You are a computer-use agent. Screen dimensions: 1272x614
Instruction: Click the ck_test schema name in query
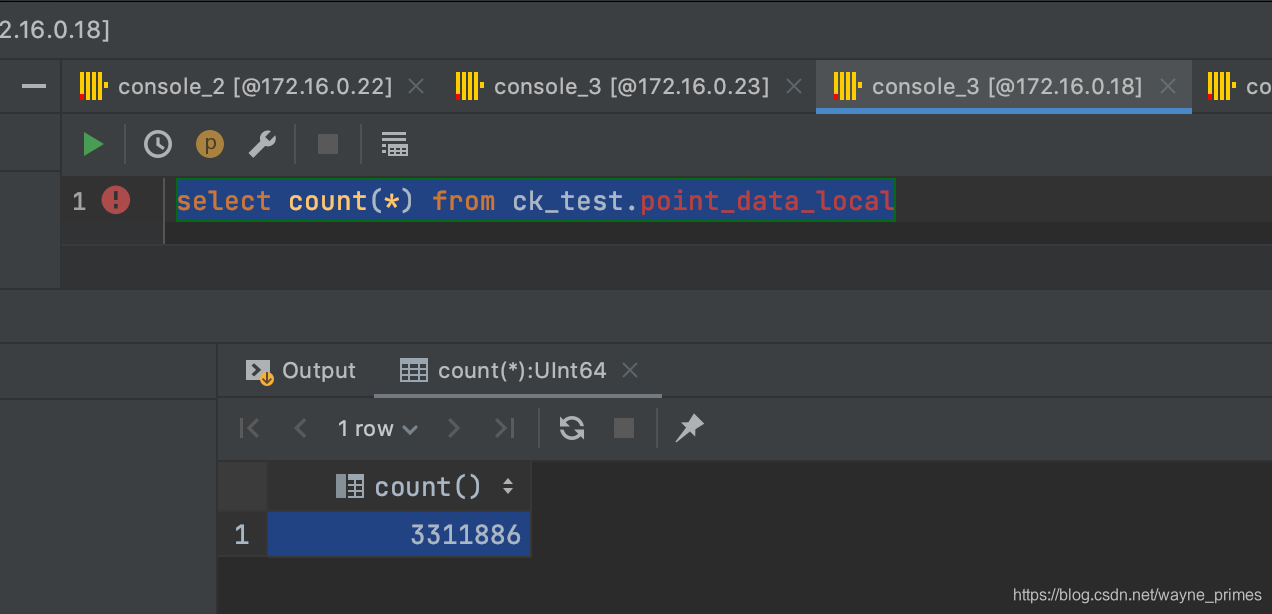click(570, 201)
